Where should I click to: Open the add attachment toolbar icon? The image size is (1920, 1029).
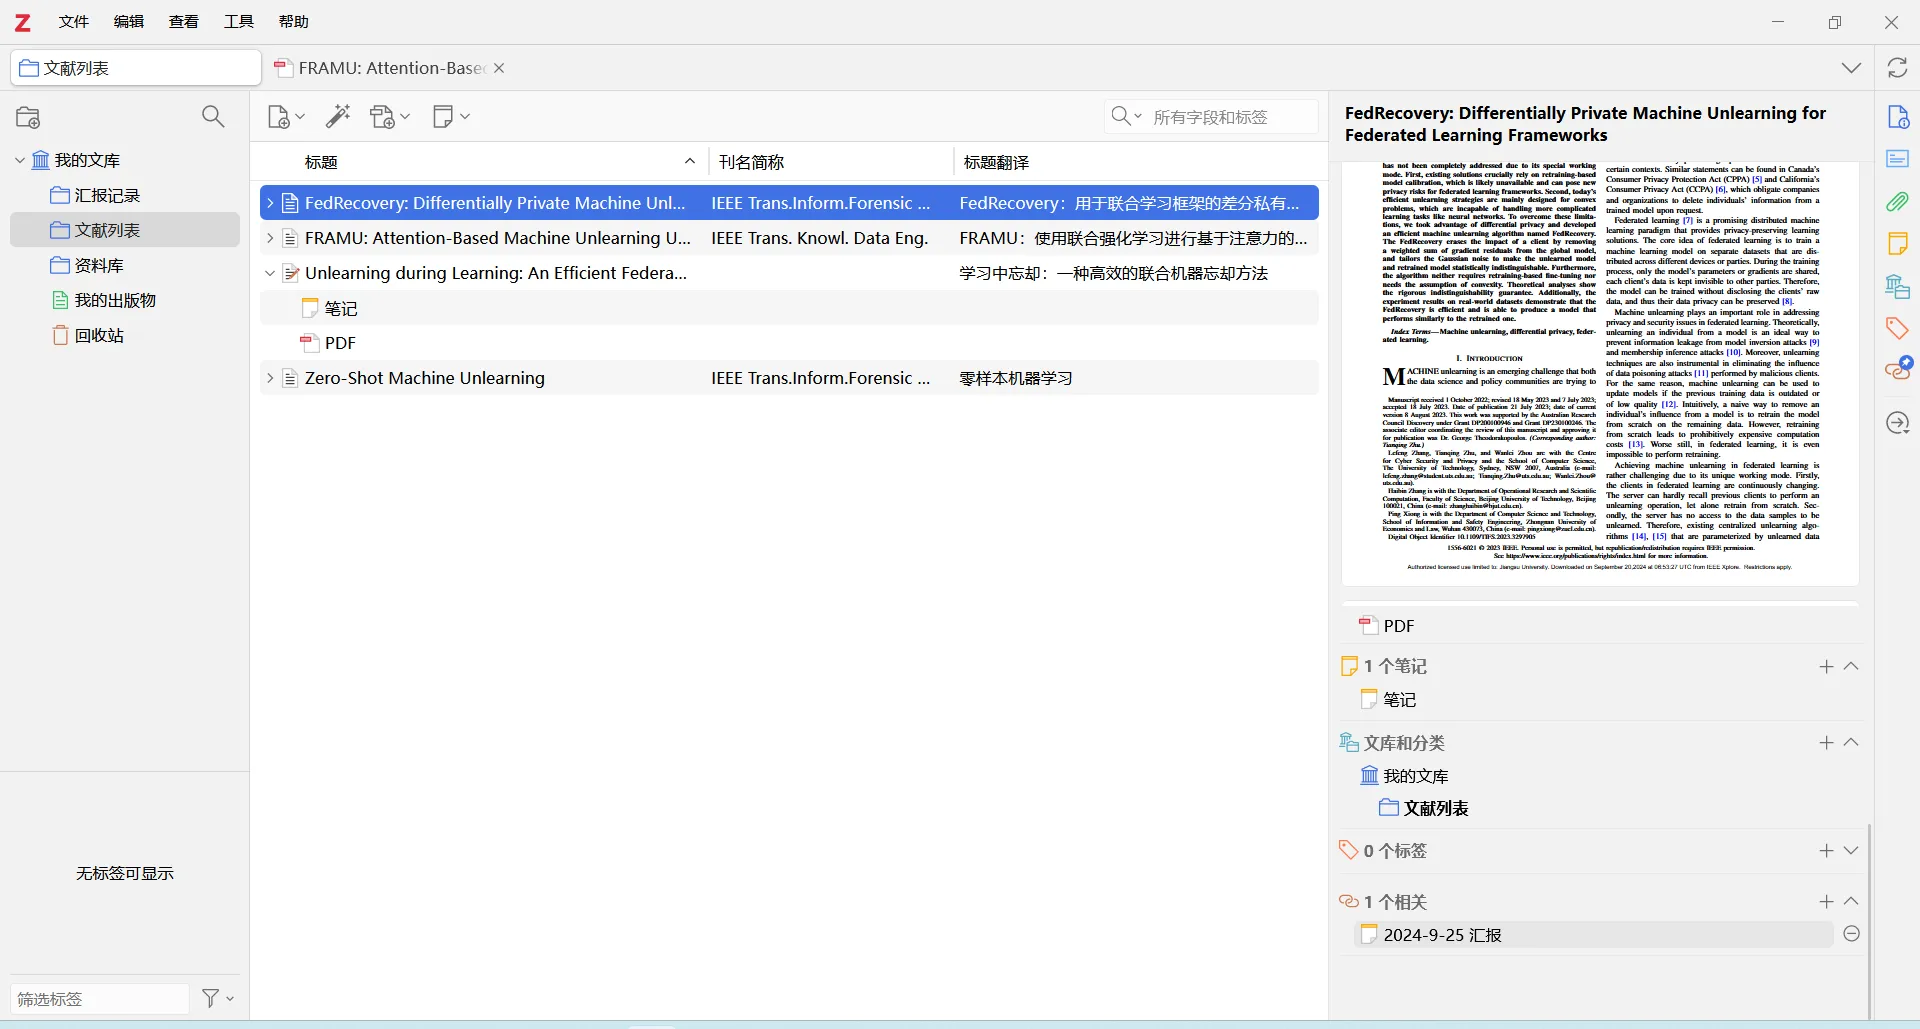390,117
